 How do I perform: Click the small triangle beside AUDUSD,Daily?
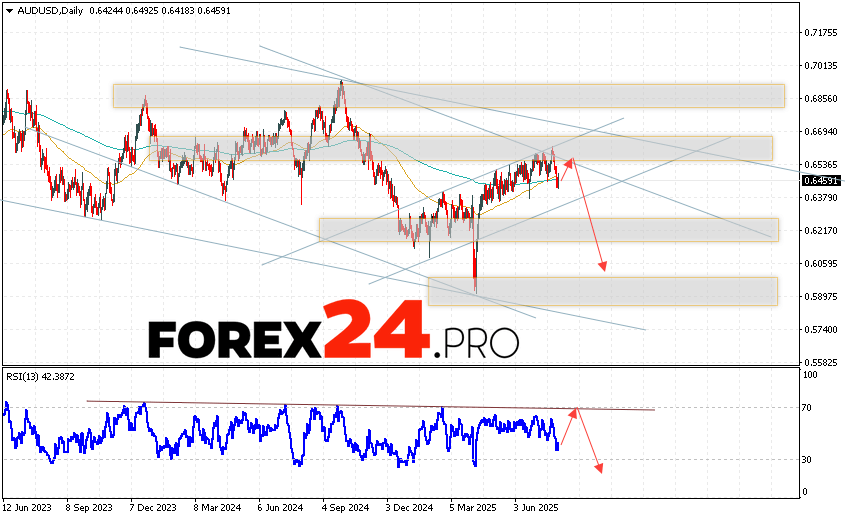pos(8,10)
